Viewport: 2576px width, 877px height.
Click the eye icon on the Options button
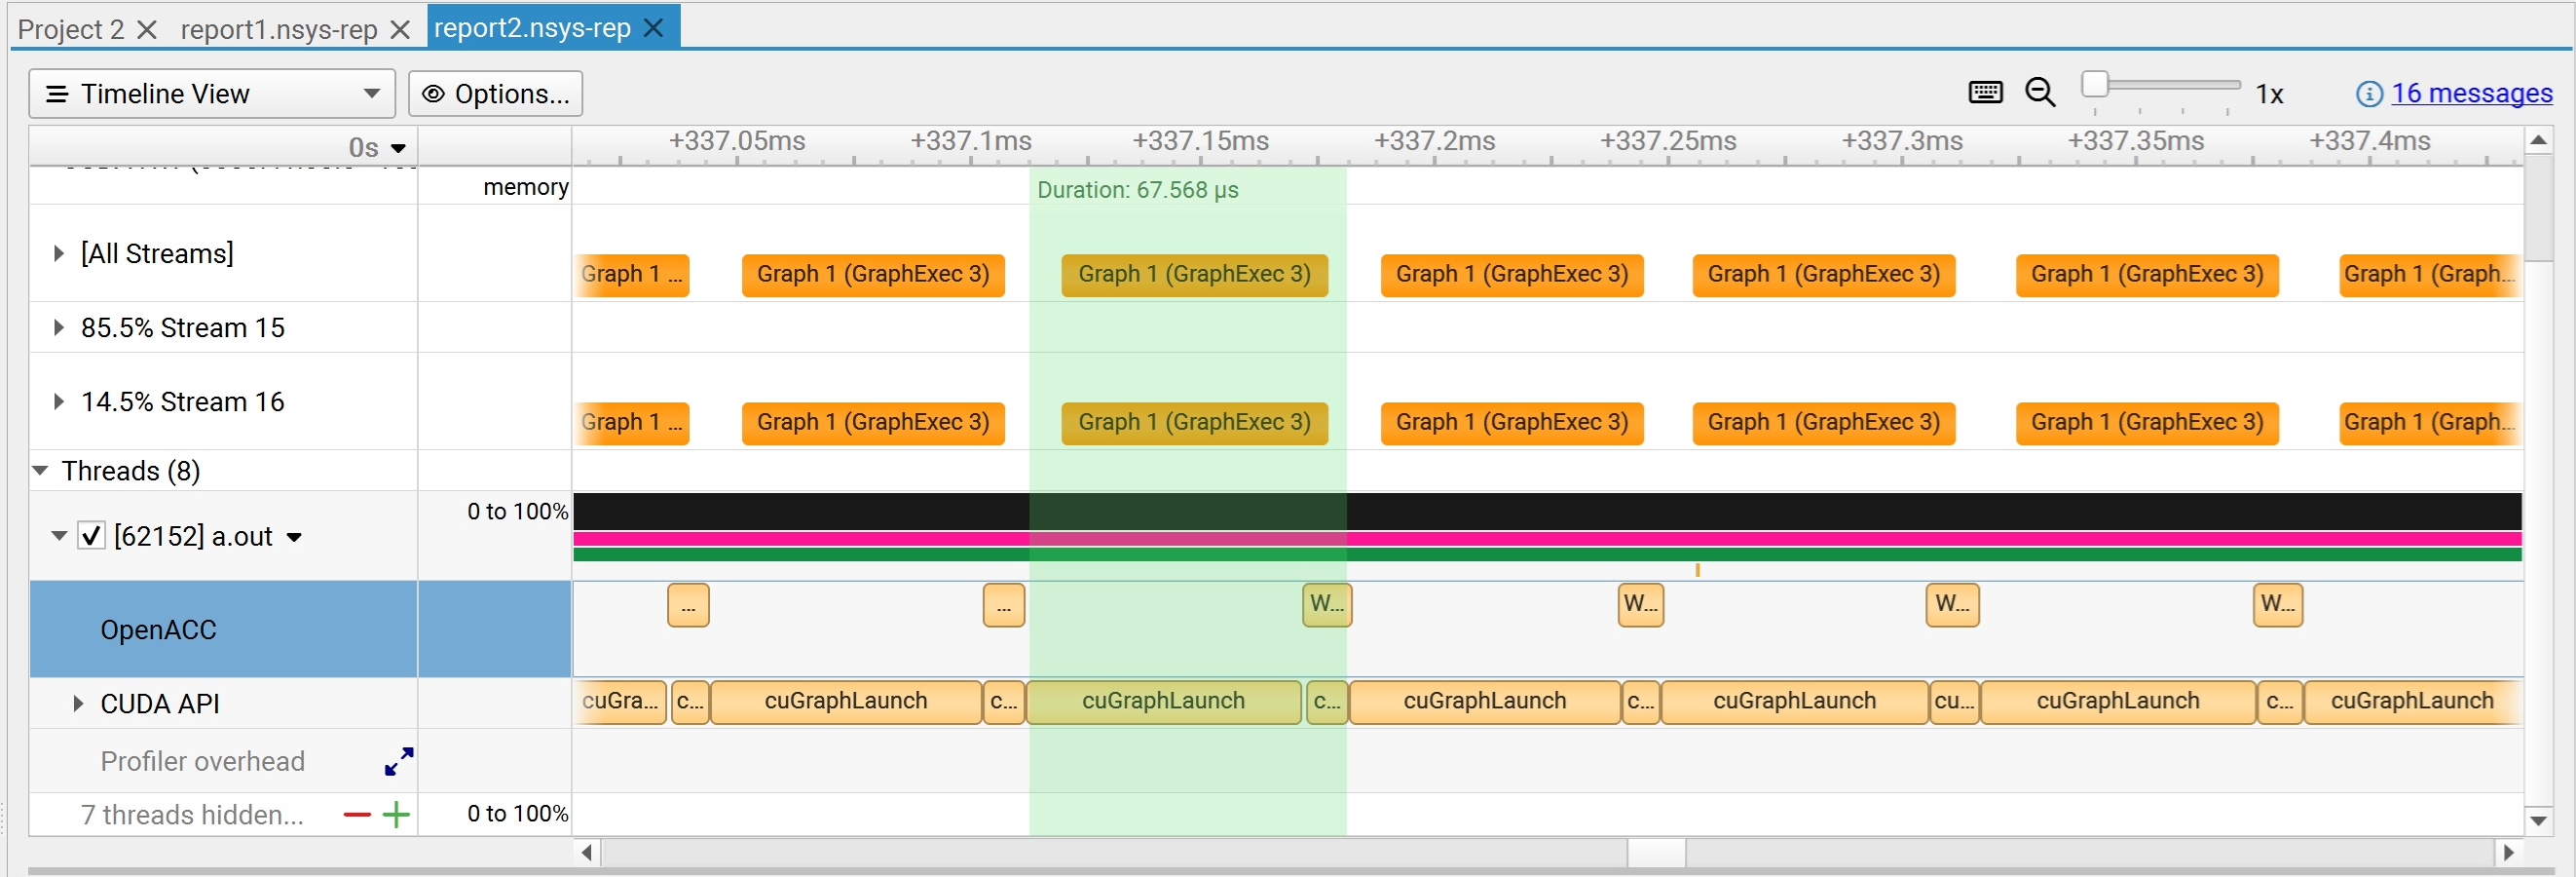(433, 93)
